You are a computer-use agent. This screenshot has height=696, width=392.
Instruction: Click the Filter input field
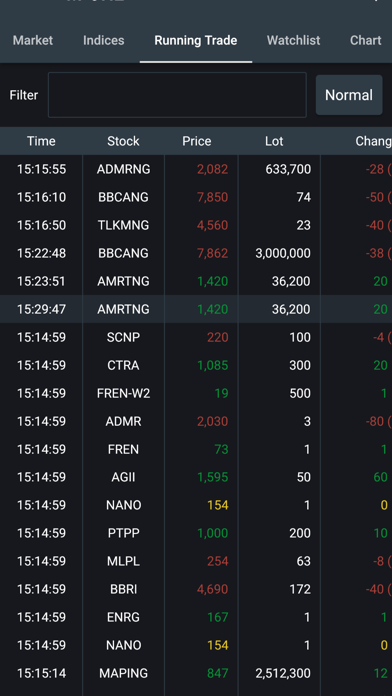(x=177, y=95)
